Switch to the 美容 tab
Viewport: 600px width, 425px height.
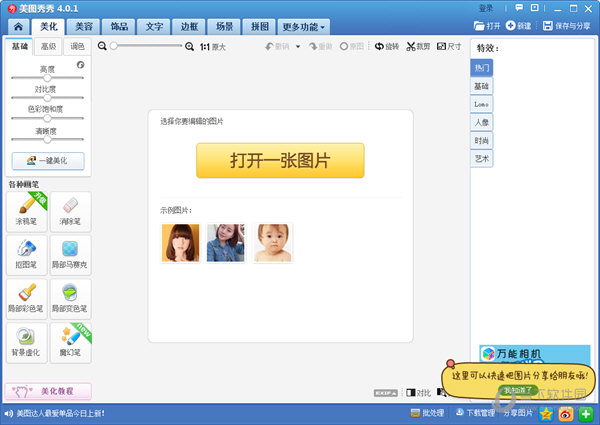click(x=84, y=26)
